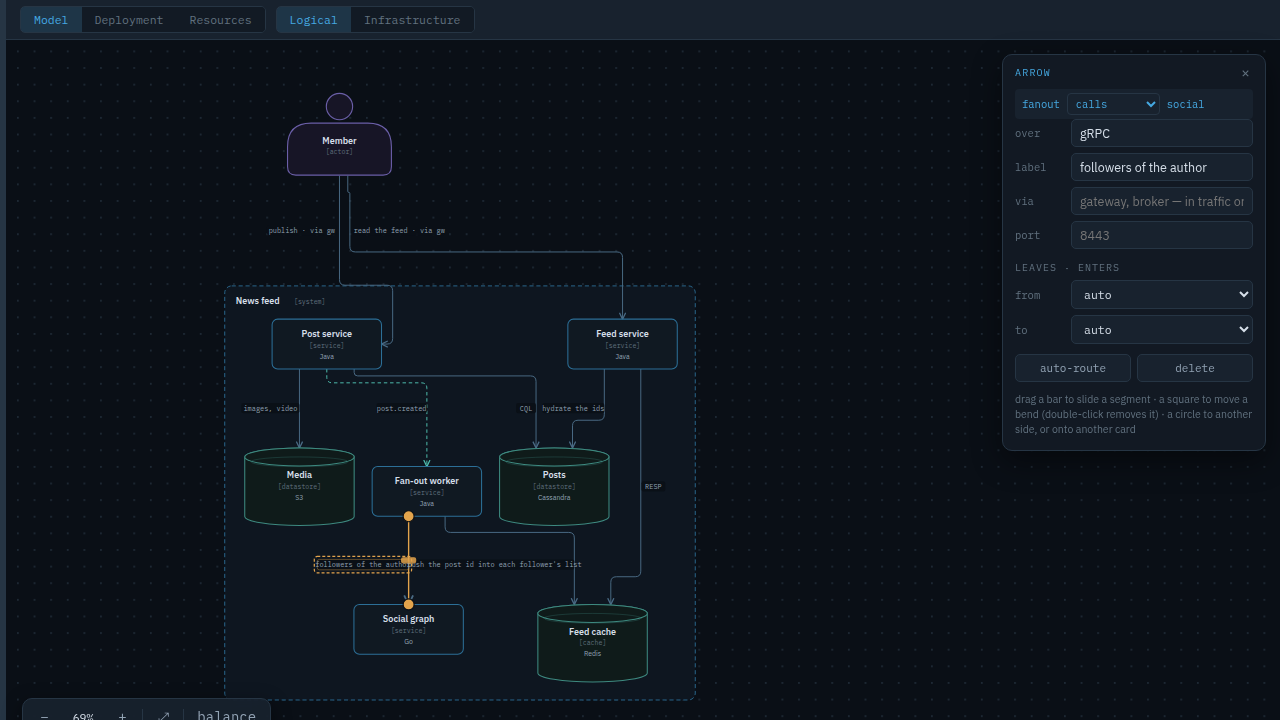Switch to the Deployment view

(x=129, y=20)
